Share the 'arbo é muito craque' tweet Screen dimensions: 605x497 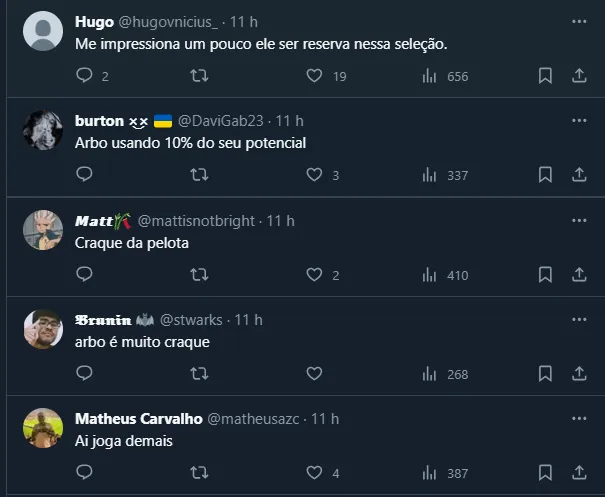click(579, 373)
